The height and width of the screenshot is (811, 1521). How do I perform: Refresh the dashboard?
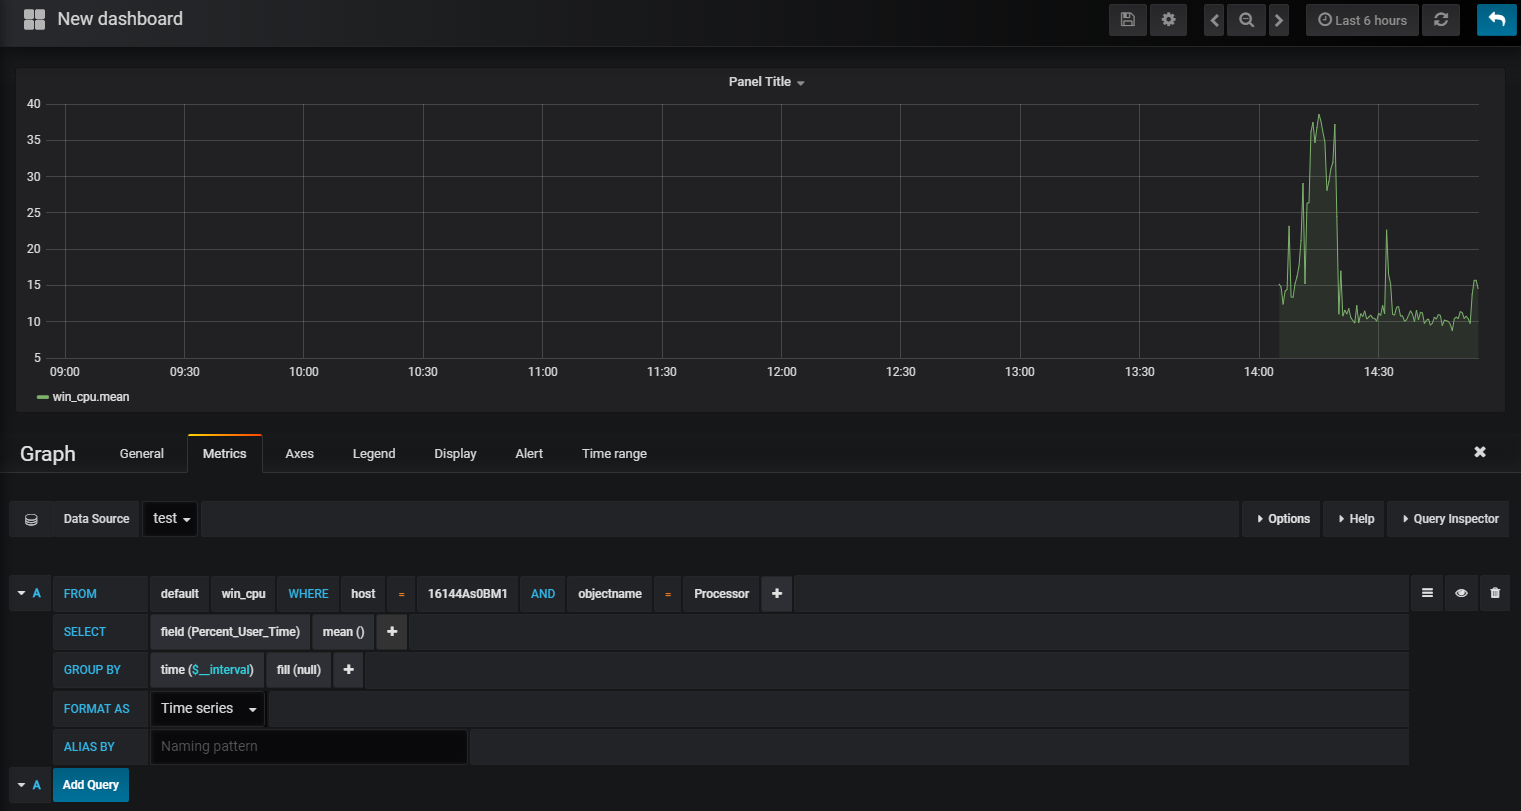[1441, 20]
